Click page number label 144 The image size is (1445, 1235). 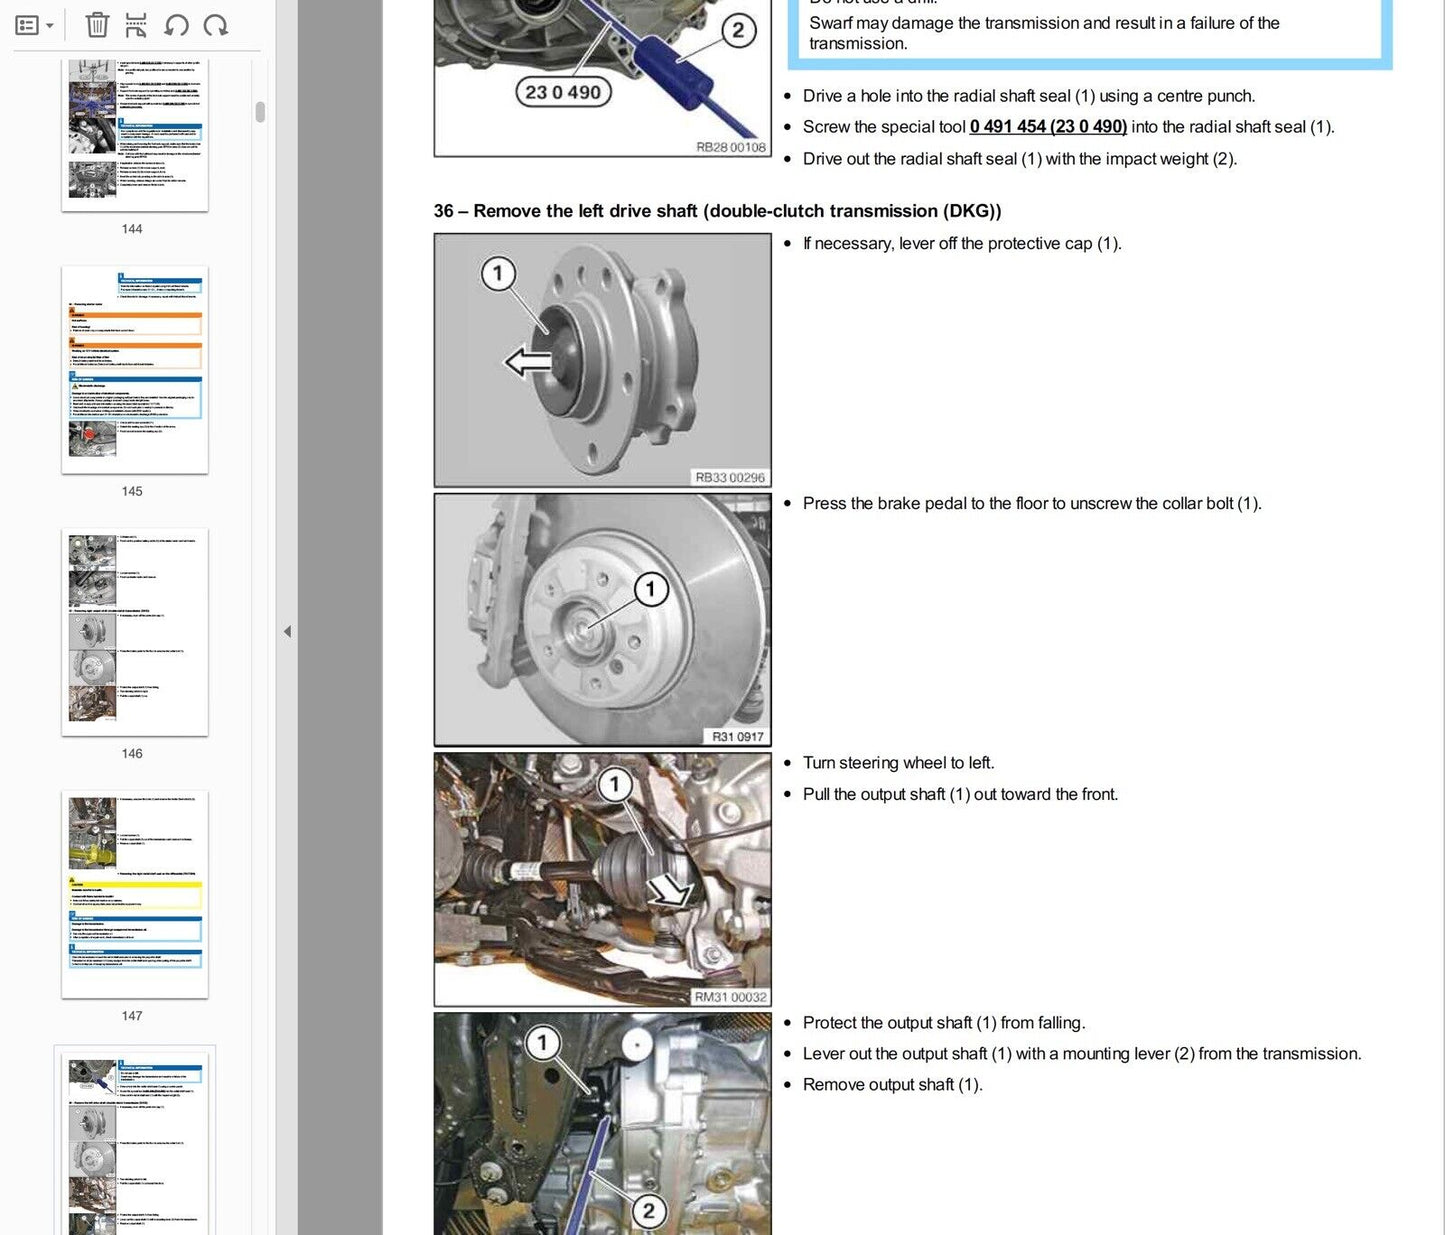coord(132,229)
